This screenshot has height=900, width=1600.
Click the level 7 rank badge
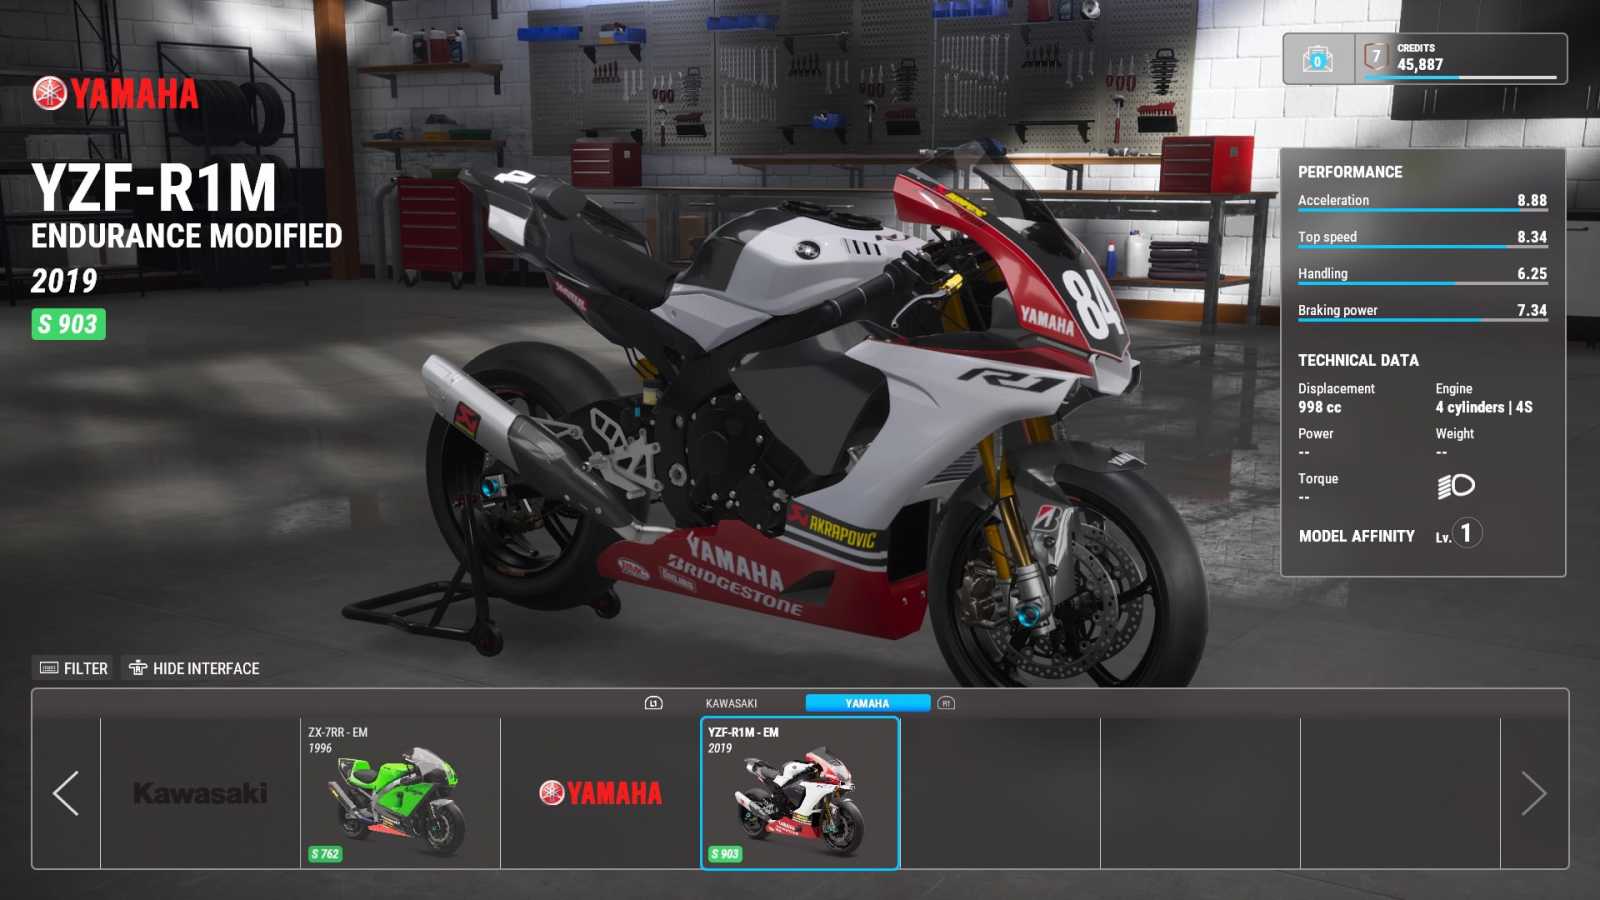click(1376, 57)
